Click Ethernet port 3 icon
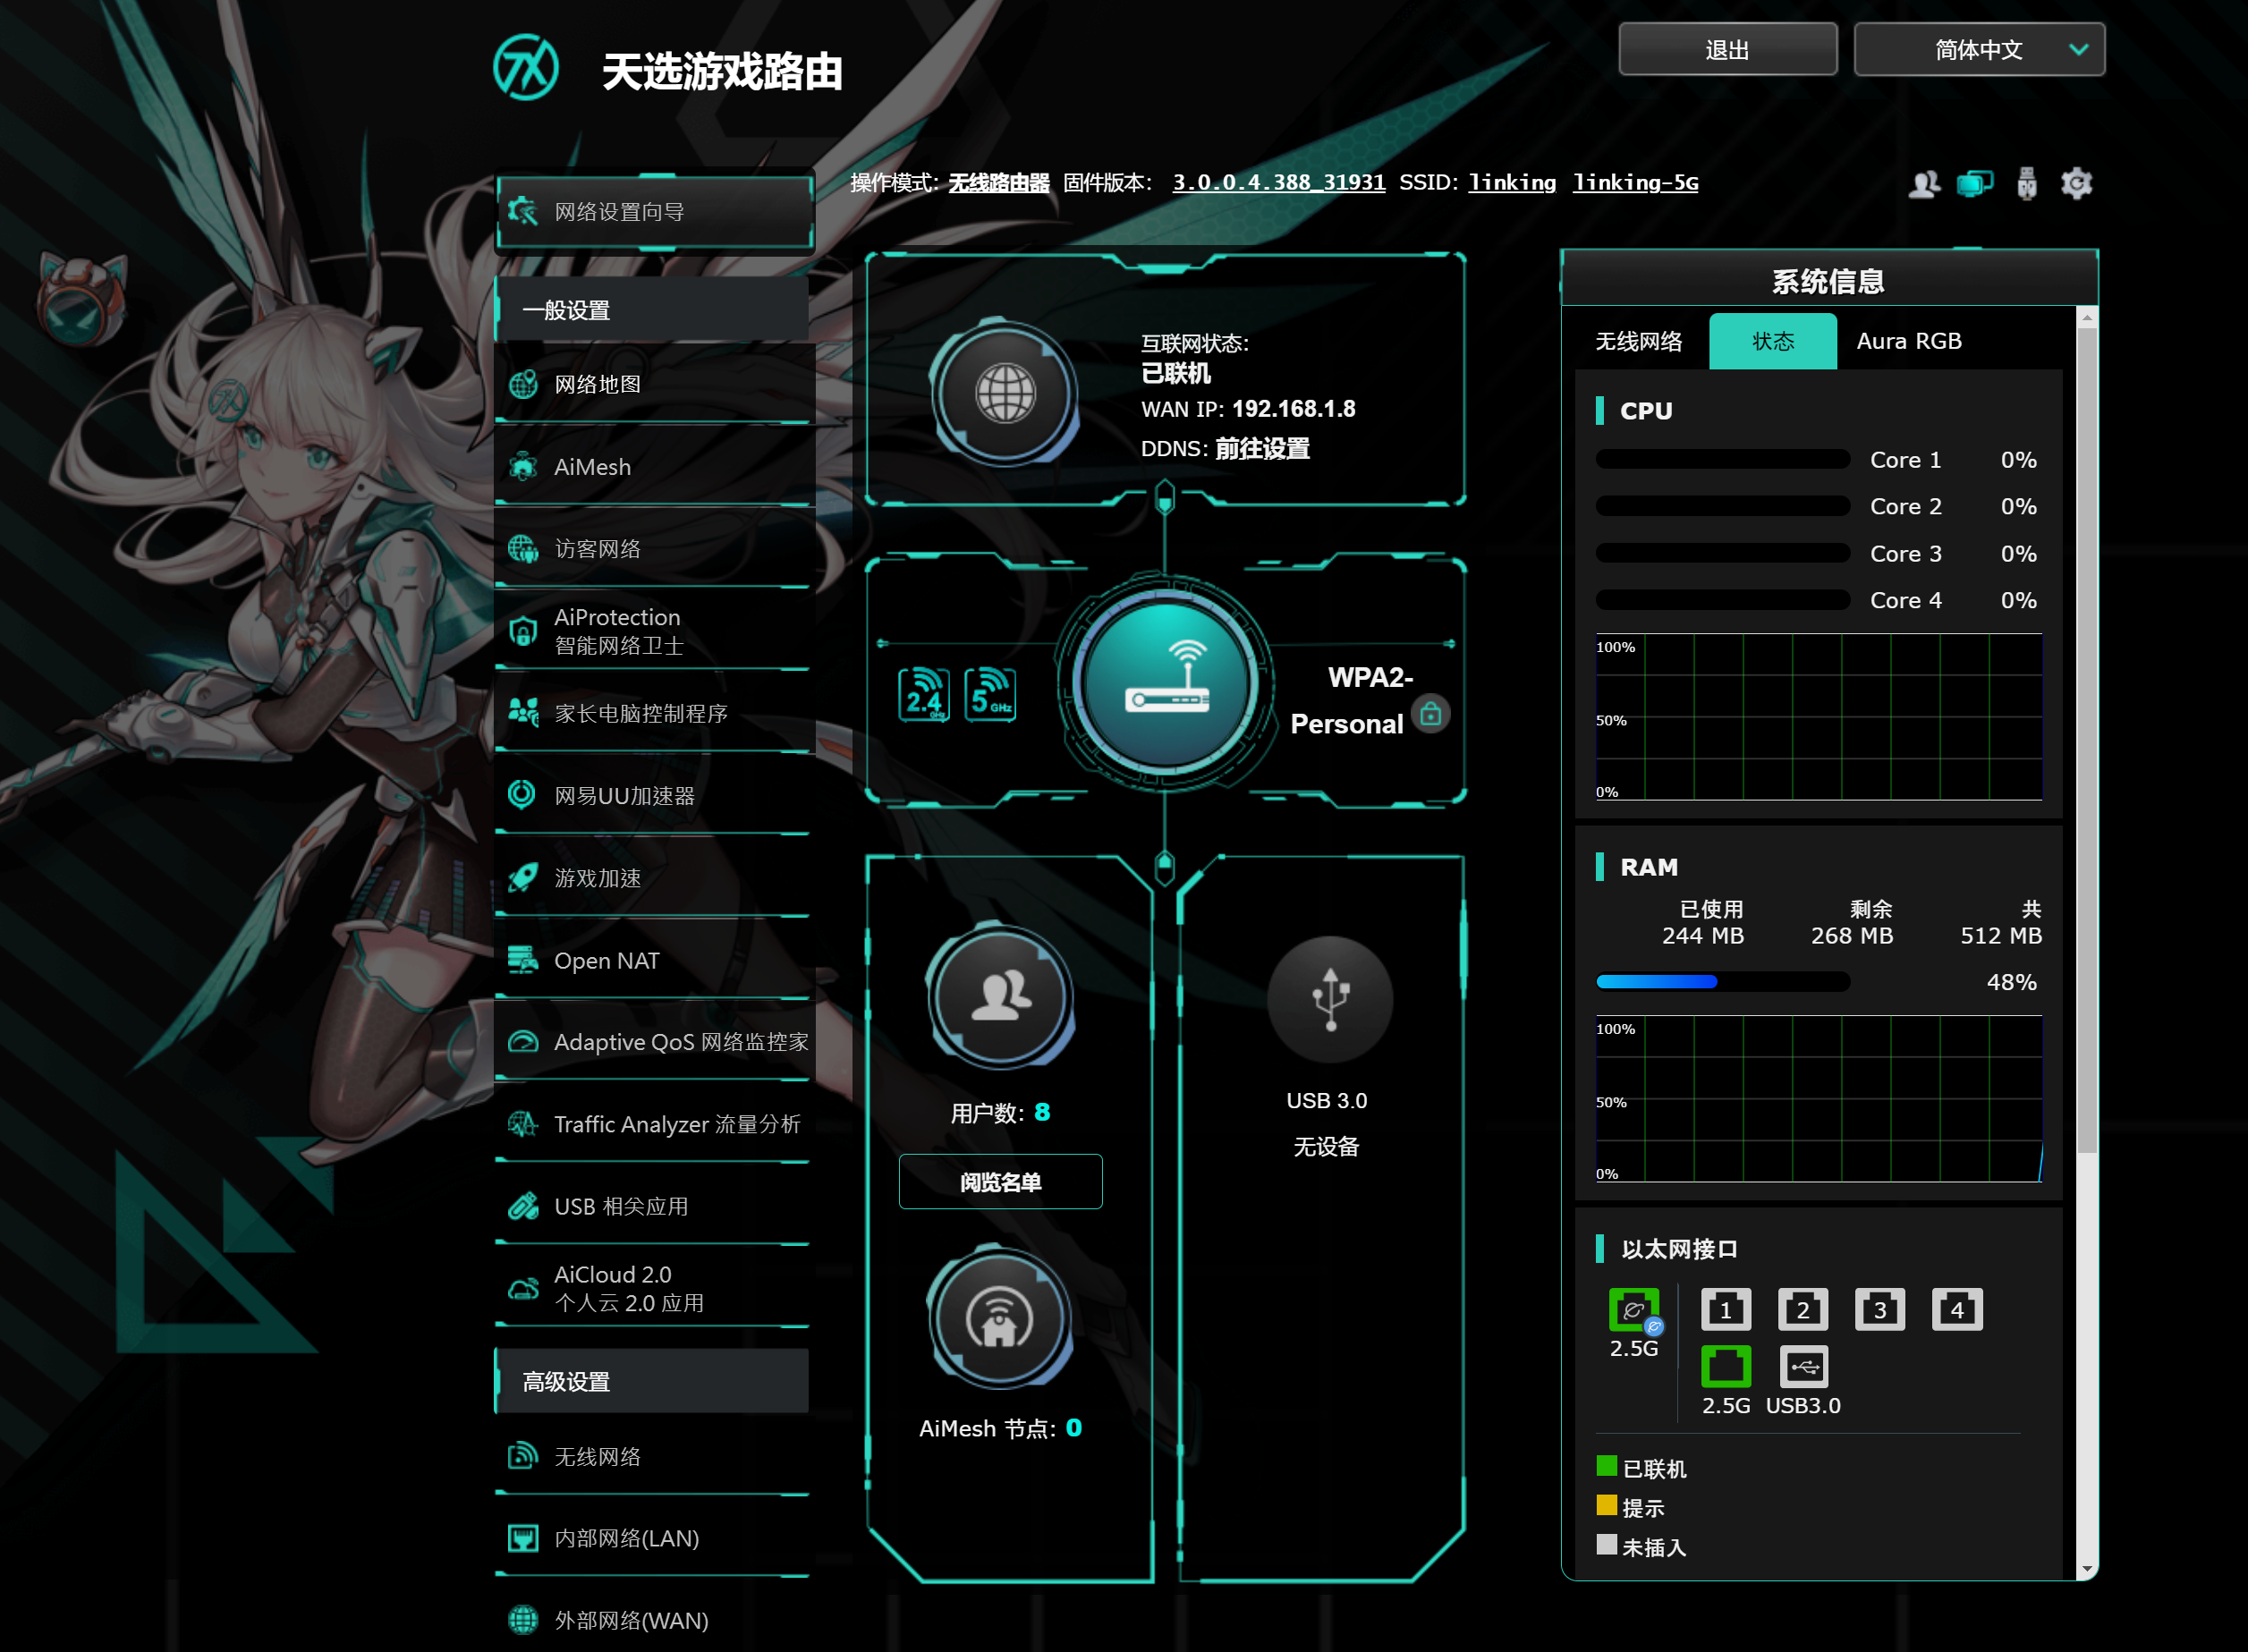This screenshot has height=1652, width=2248. [x=1880, y=1309]
